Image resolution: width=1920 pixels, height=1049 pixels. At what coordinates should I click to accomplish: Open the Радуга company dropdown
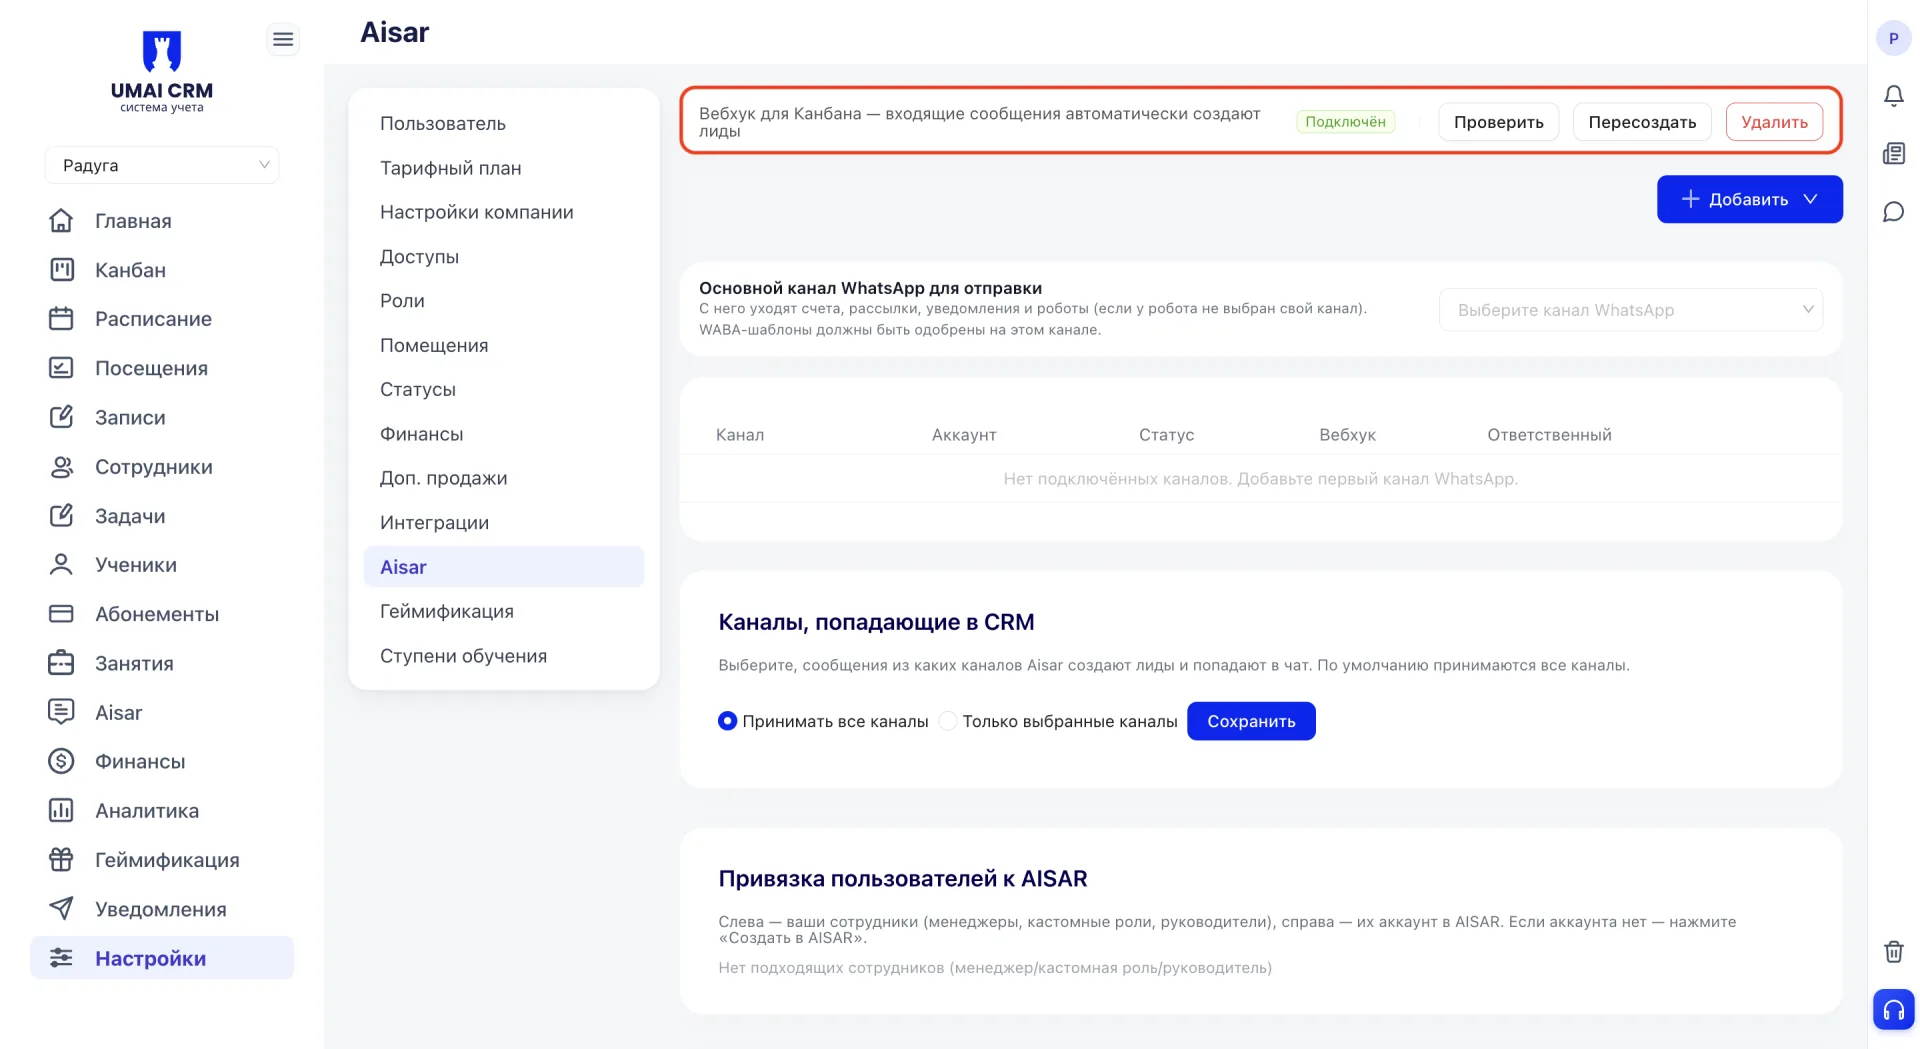(162, 165)
